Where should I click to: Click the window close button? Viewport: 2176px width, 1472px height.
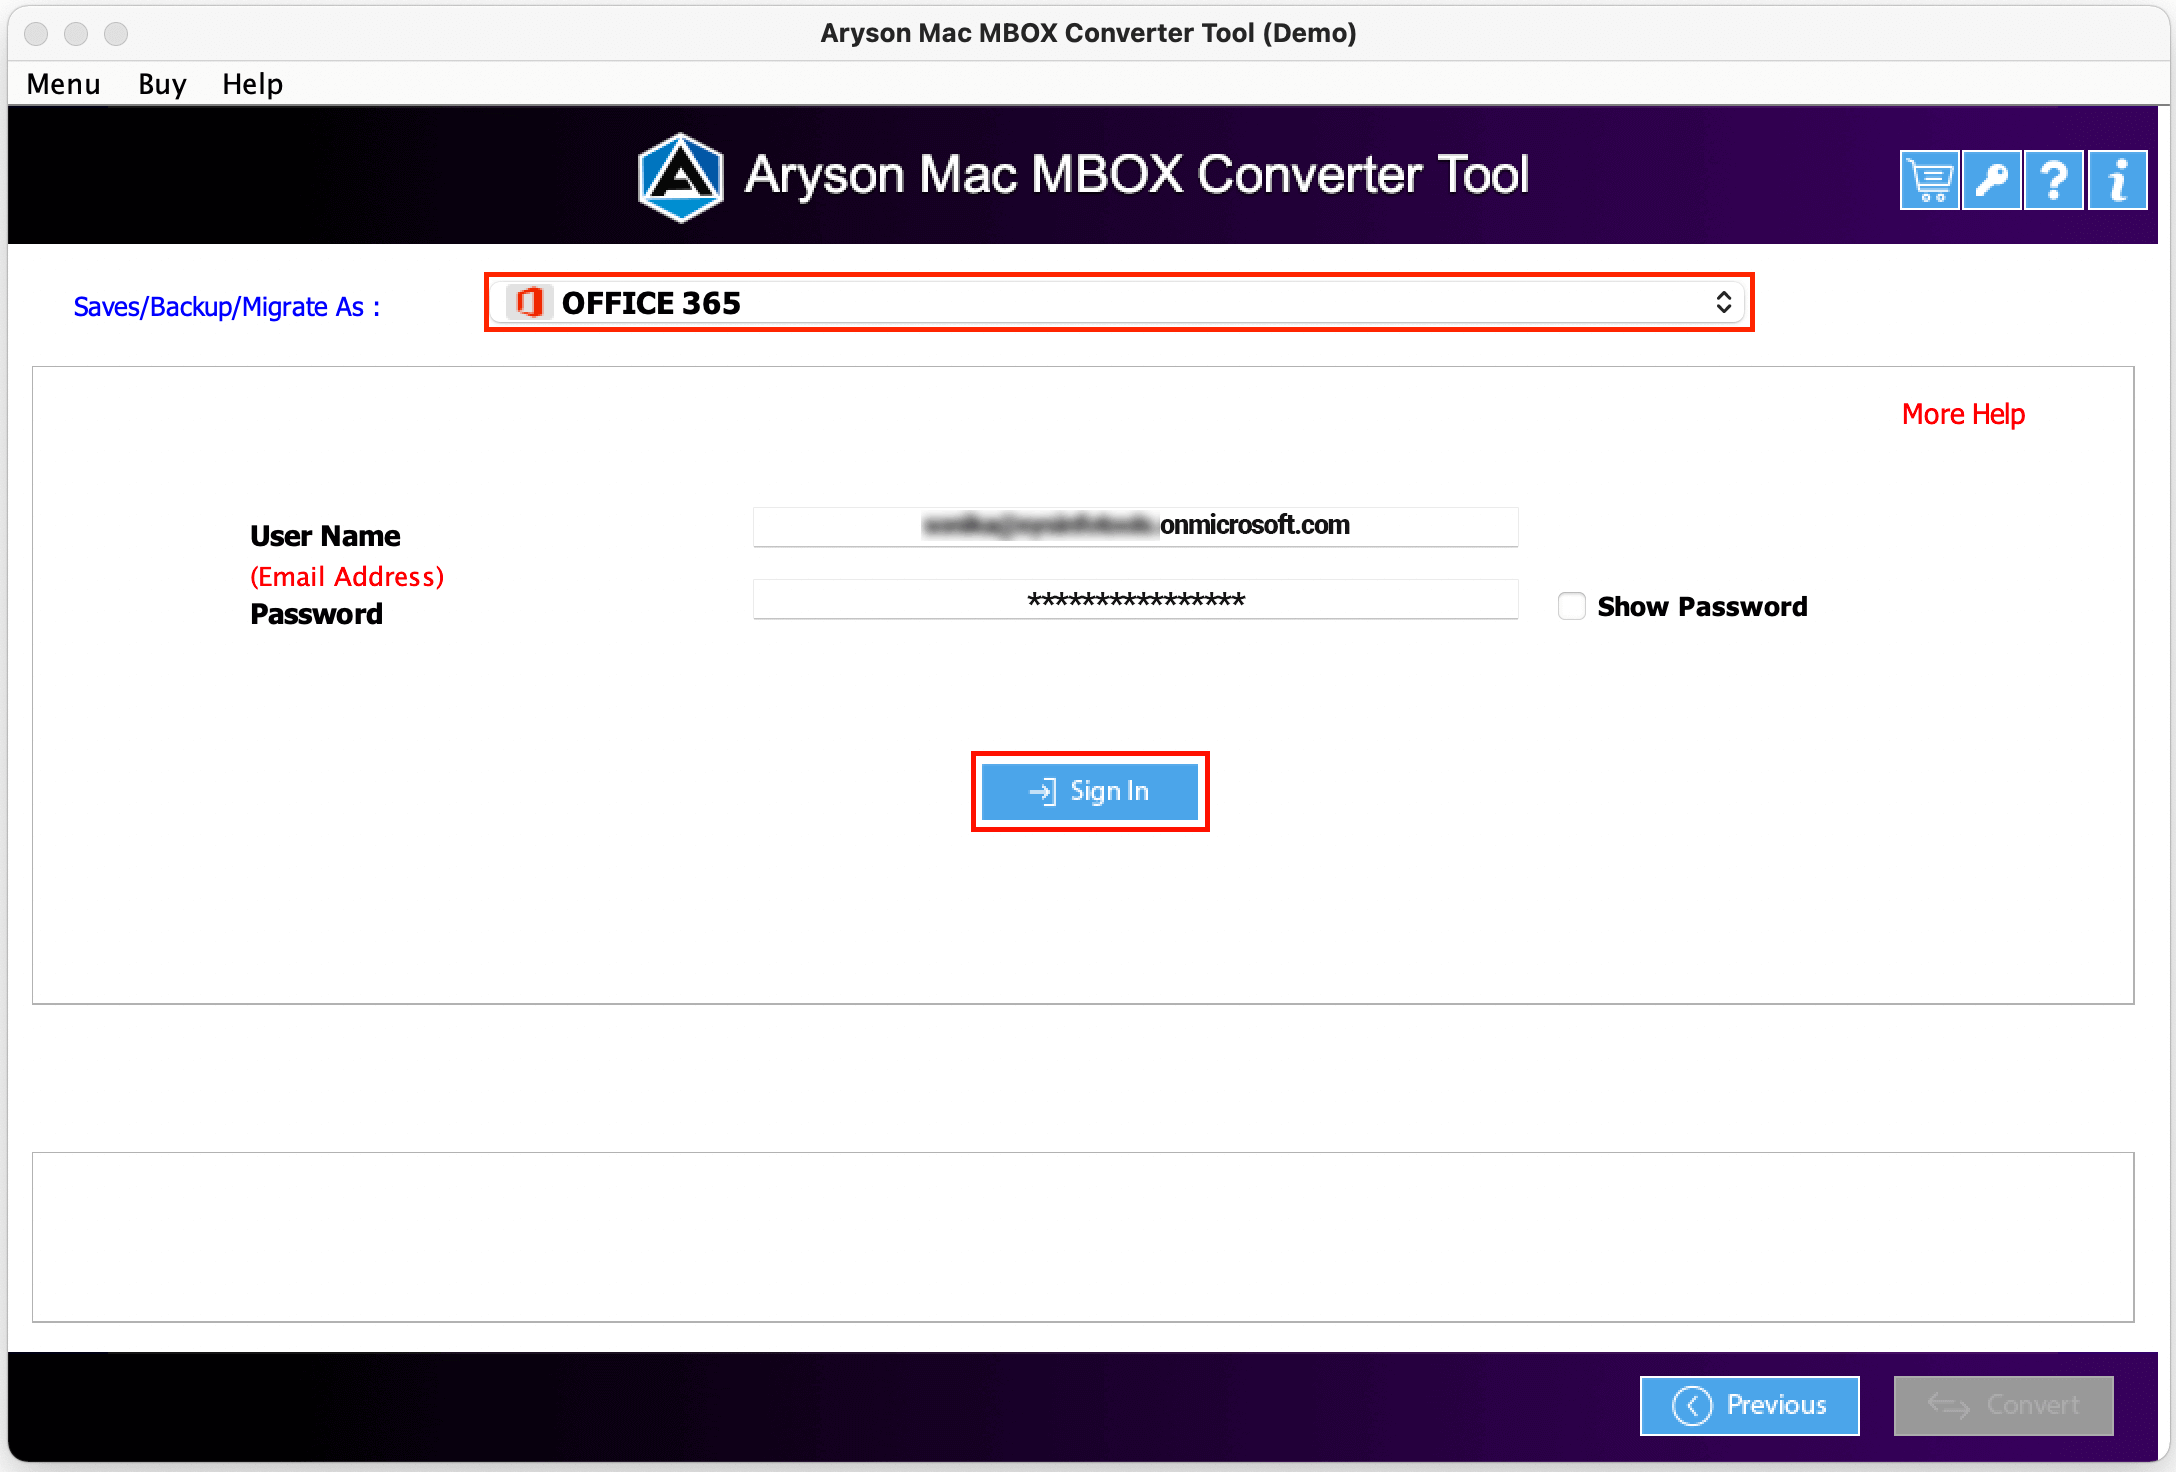[x=37, y=33]
